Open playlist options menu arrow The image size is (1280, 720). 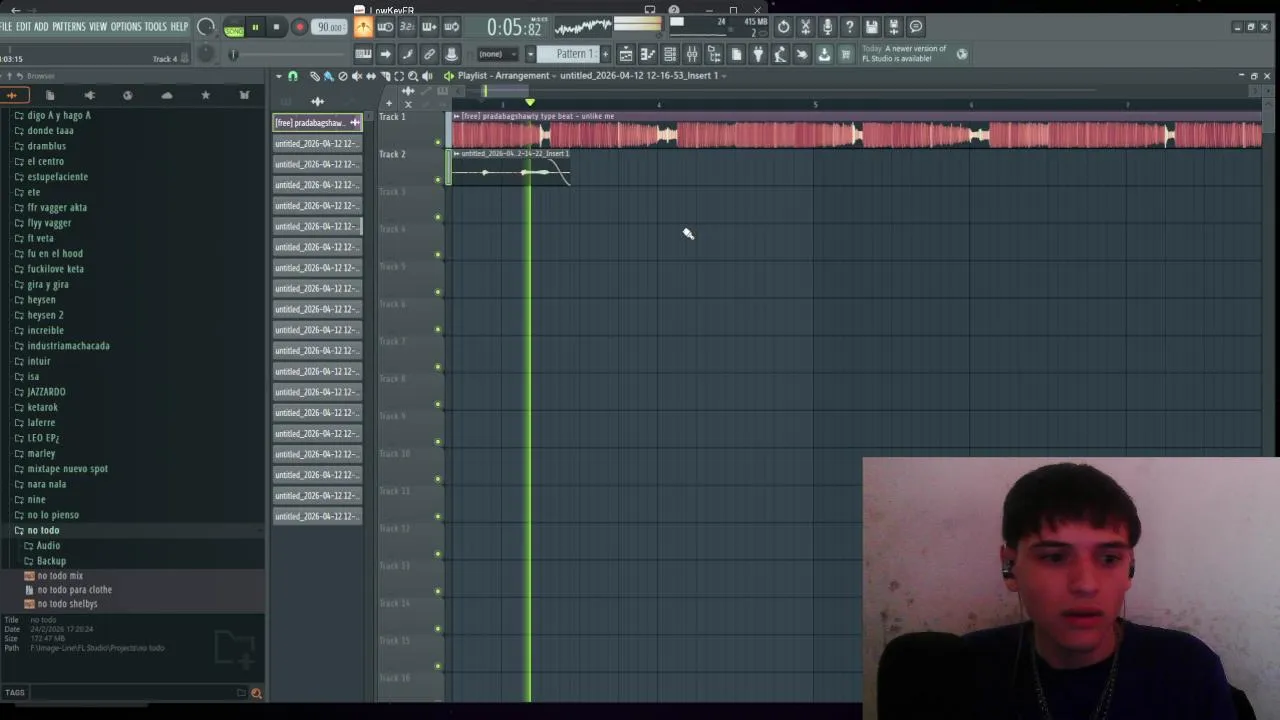(279, 76)
